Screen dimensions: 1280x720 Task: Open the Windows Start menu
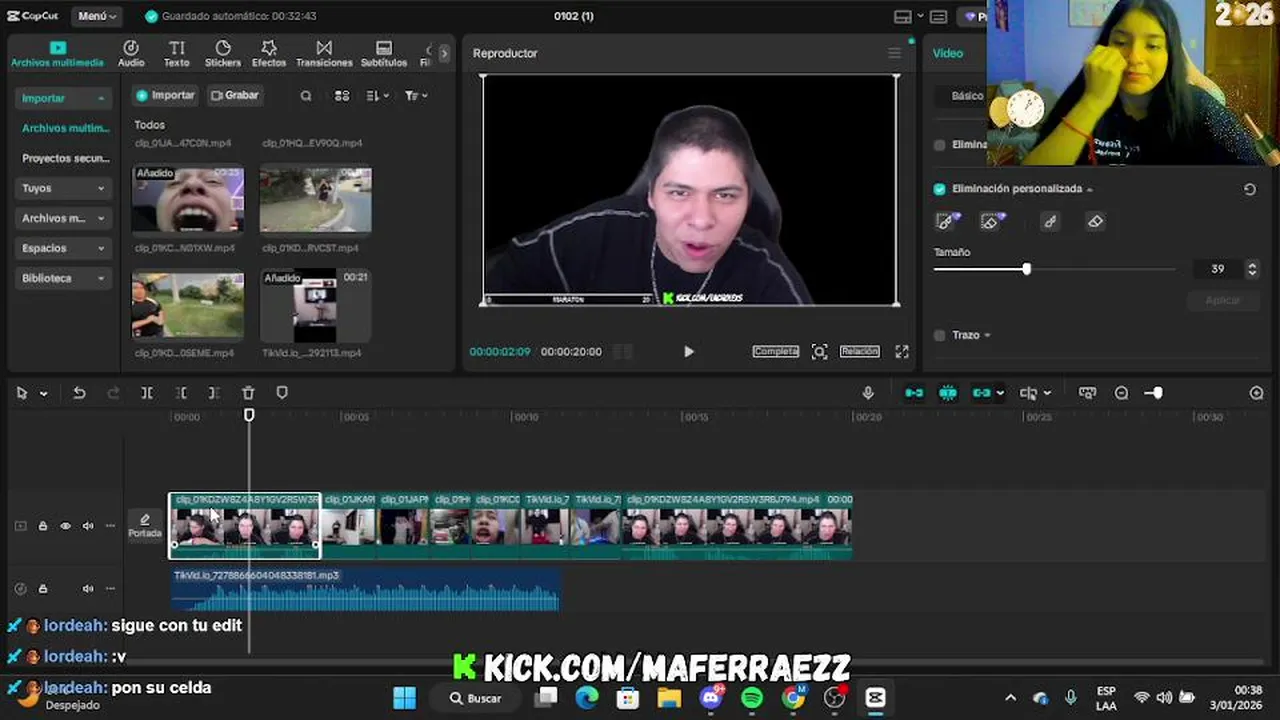tap(404, 698)
